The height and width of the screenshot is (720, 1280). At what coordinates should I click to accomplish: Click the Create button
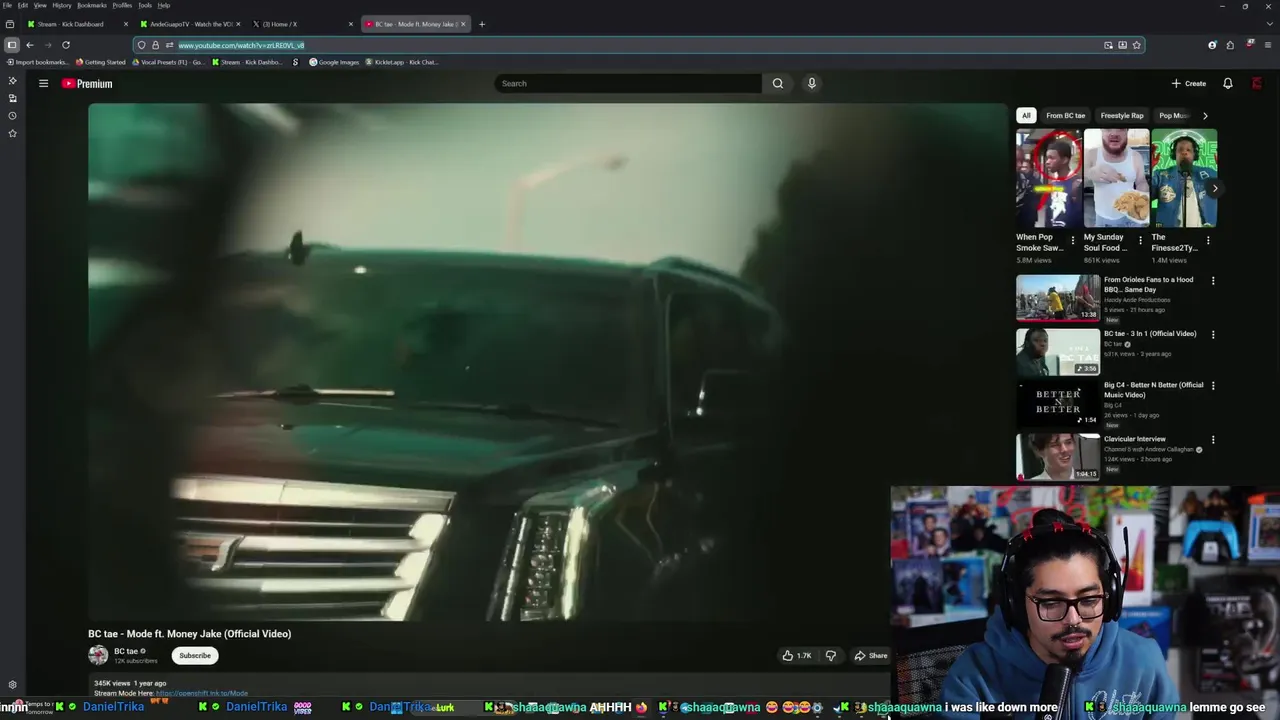coord(1189,83)
